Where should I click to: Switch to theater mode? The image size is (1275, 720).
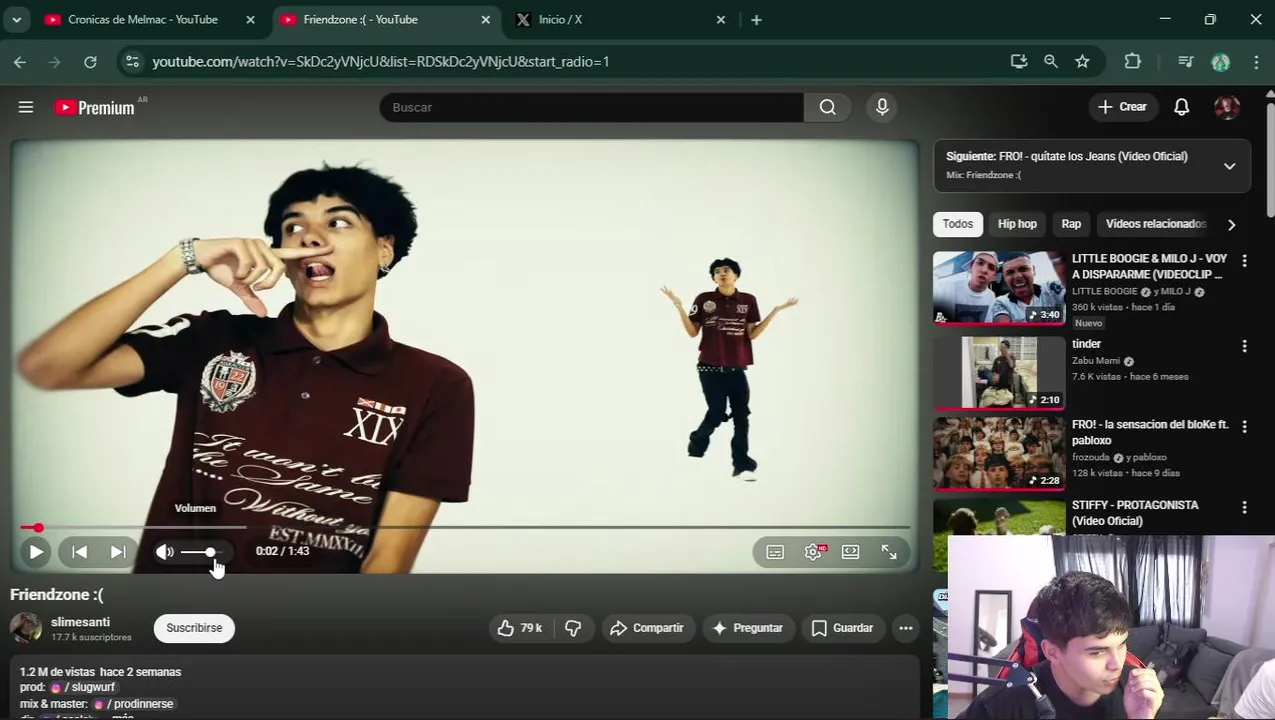(850, 552)
